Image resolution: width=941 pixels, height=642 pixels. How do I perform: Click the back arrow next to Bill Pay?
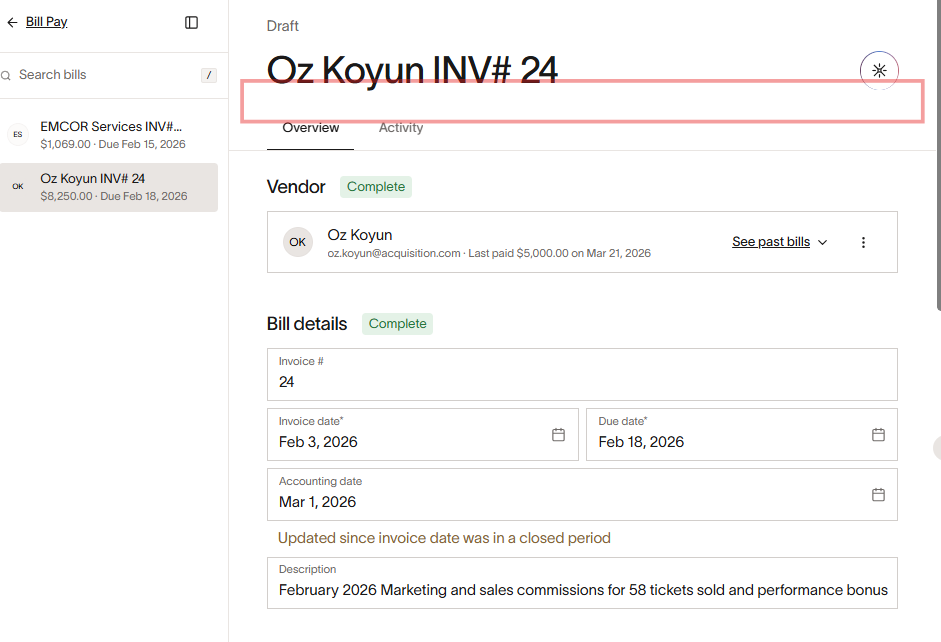pyautogui.click(x=12, y=22)
